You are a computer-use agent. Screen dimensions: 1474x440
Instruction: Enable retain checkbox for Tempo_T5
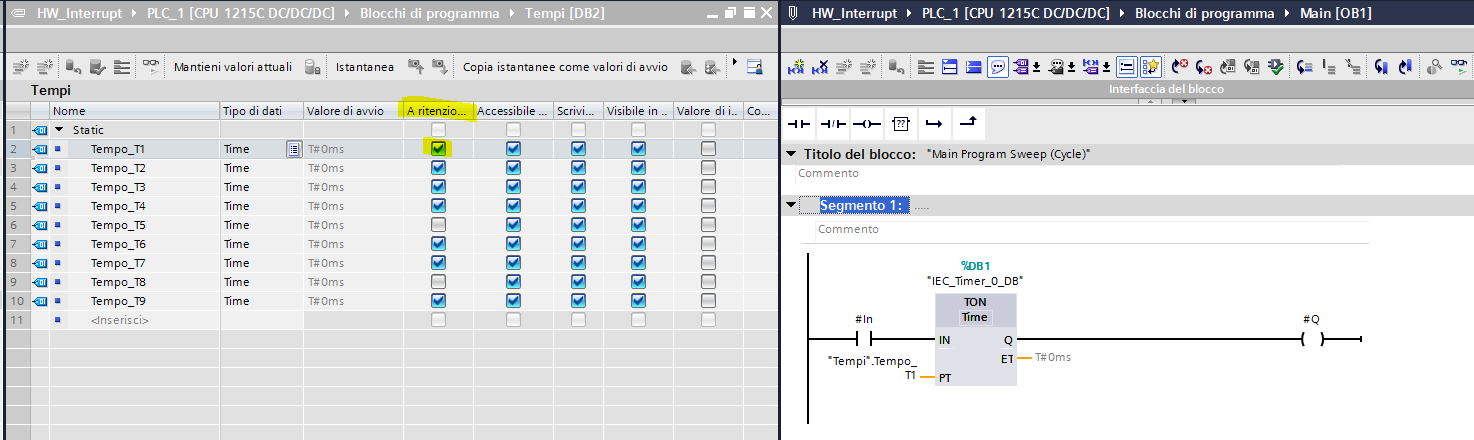click(438, 225)
